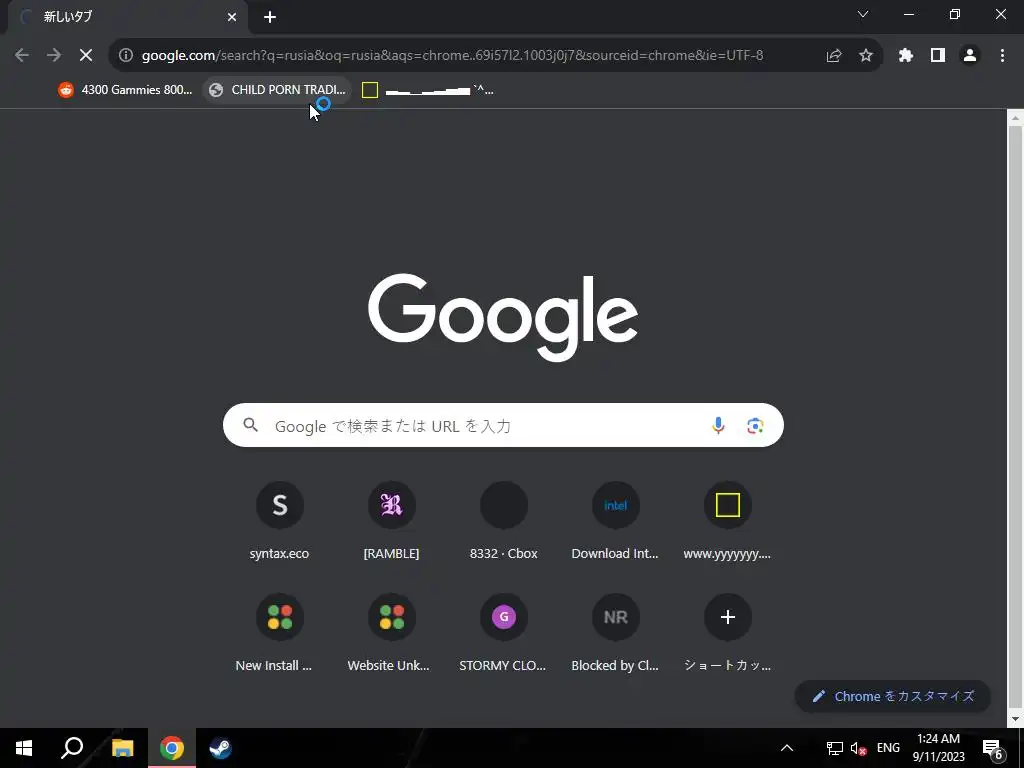Open the profile avatar menu
Image resolution: width=1024 pixels, height=768 pixels.
970,56
